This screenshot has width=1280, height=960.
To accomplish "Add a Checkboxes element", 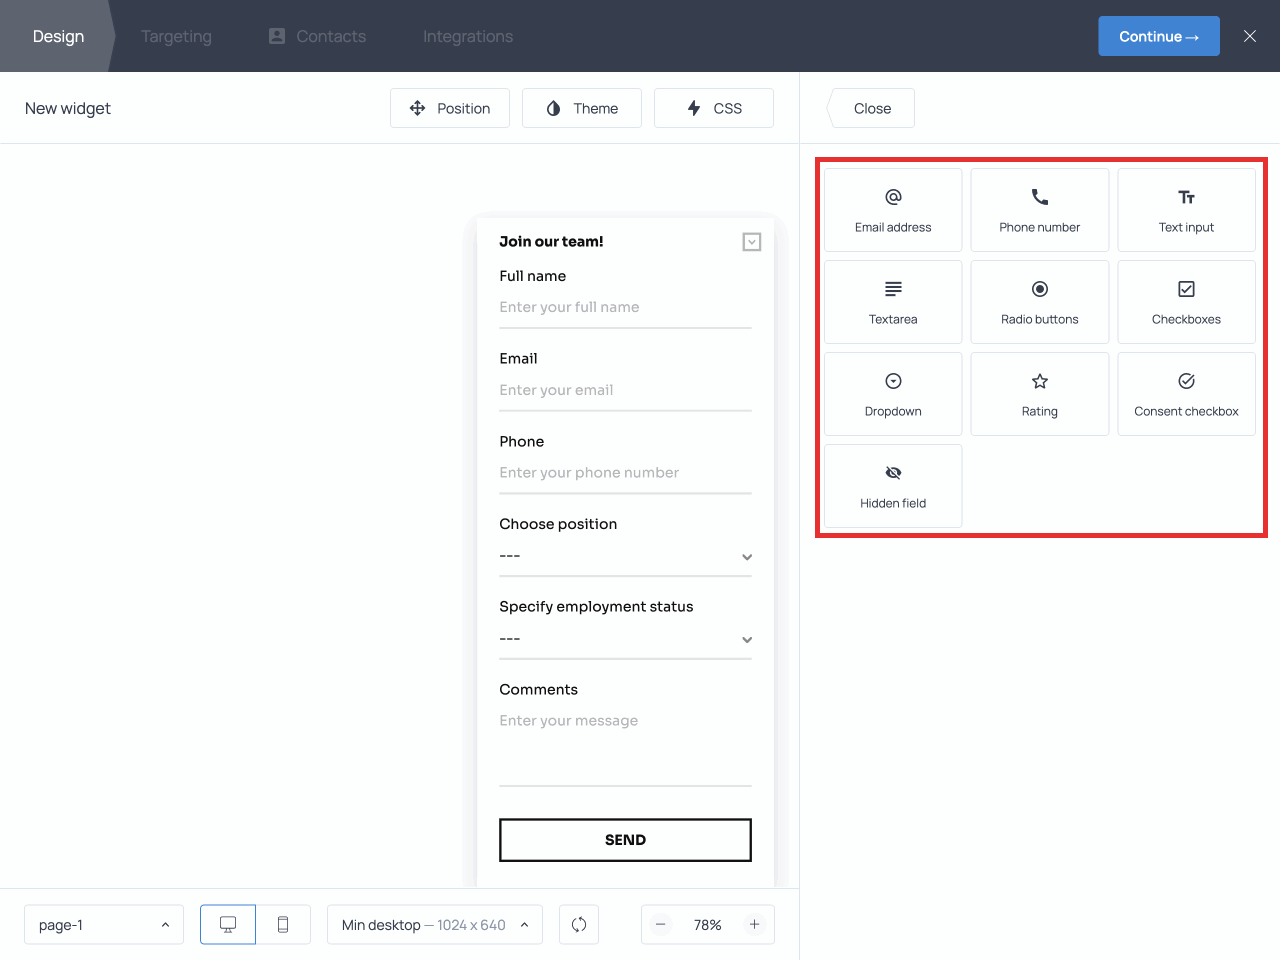I will (1186, 302).
